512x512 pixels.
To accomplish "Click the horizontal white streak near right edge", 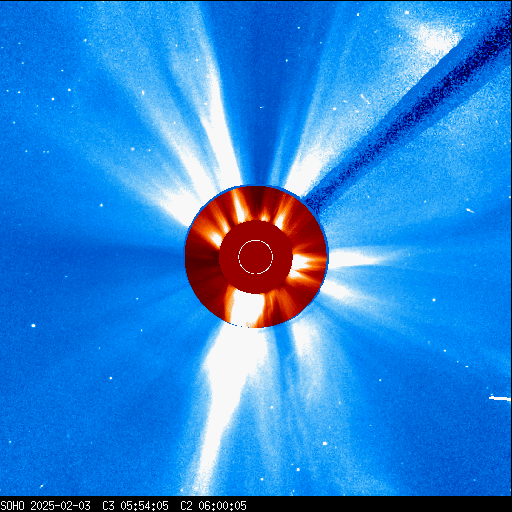I will click(x=500, y=398).
